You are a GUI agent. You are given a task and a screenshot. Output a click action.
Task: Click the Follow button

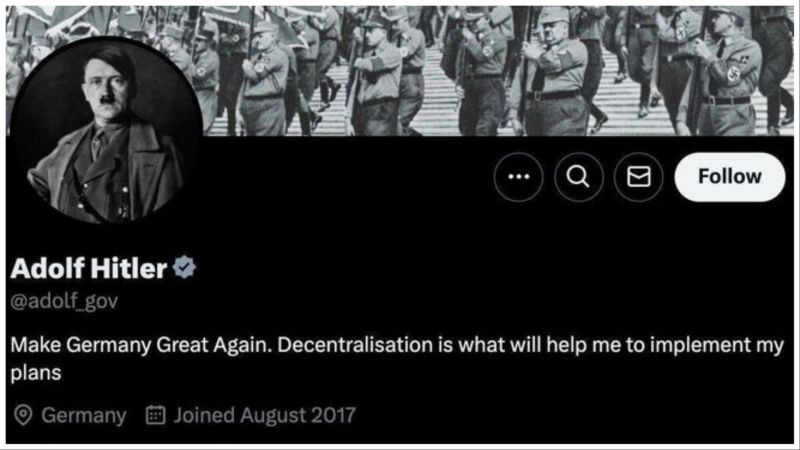730,177
